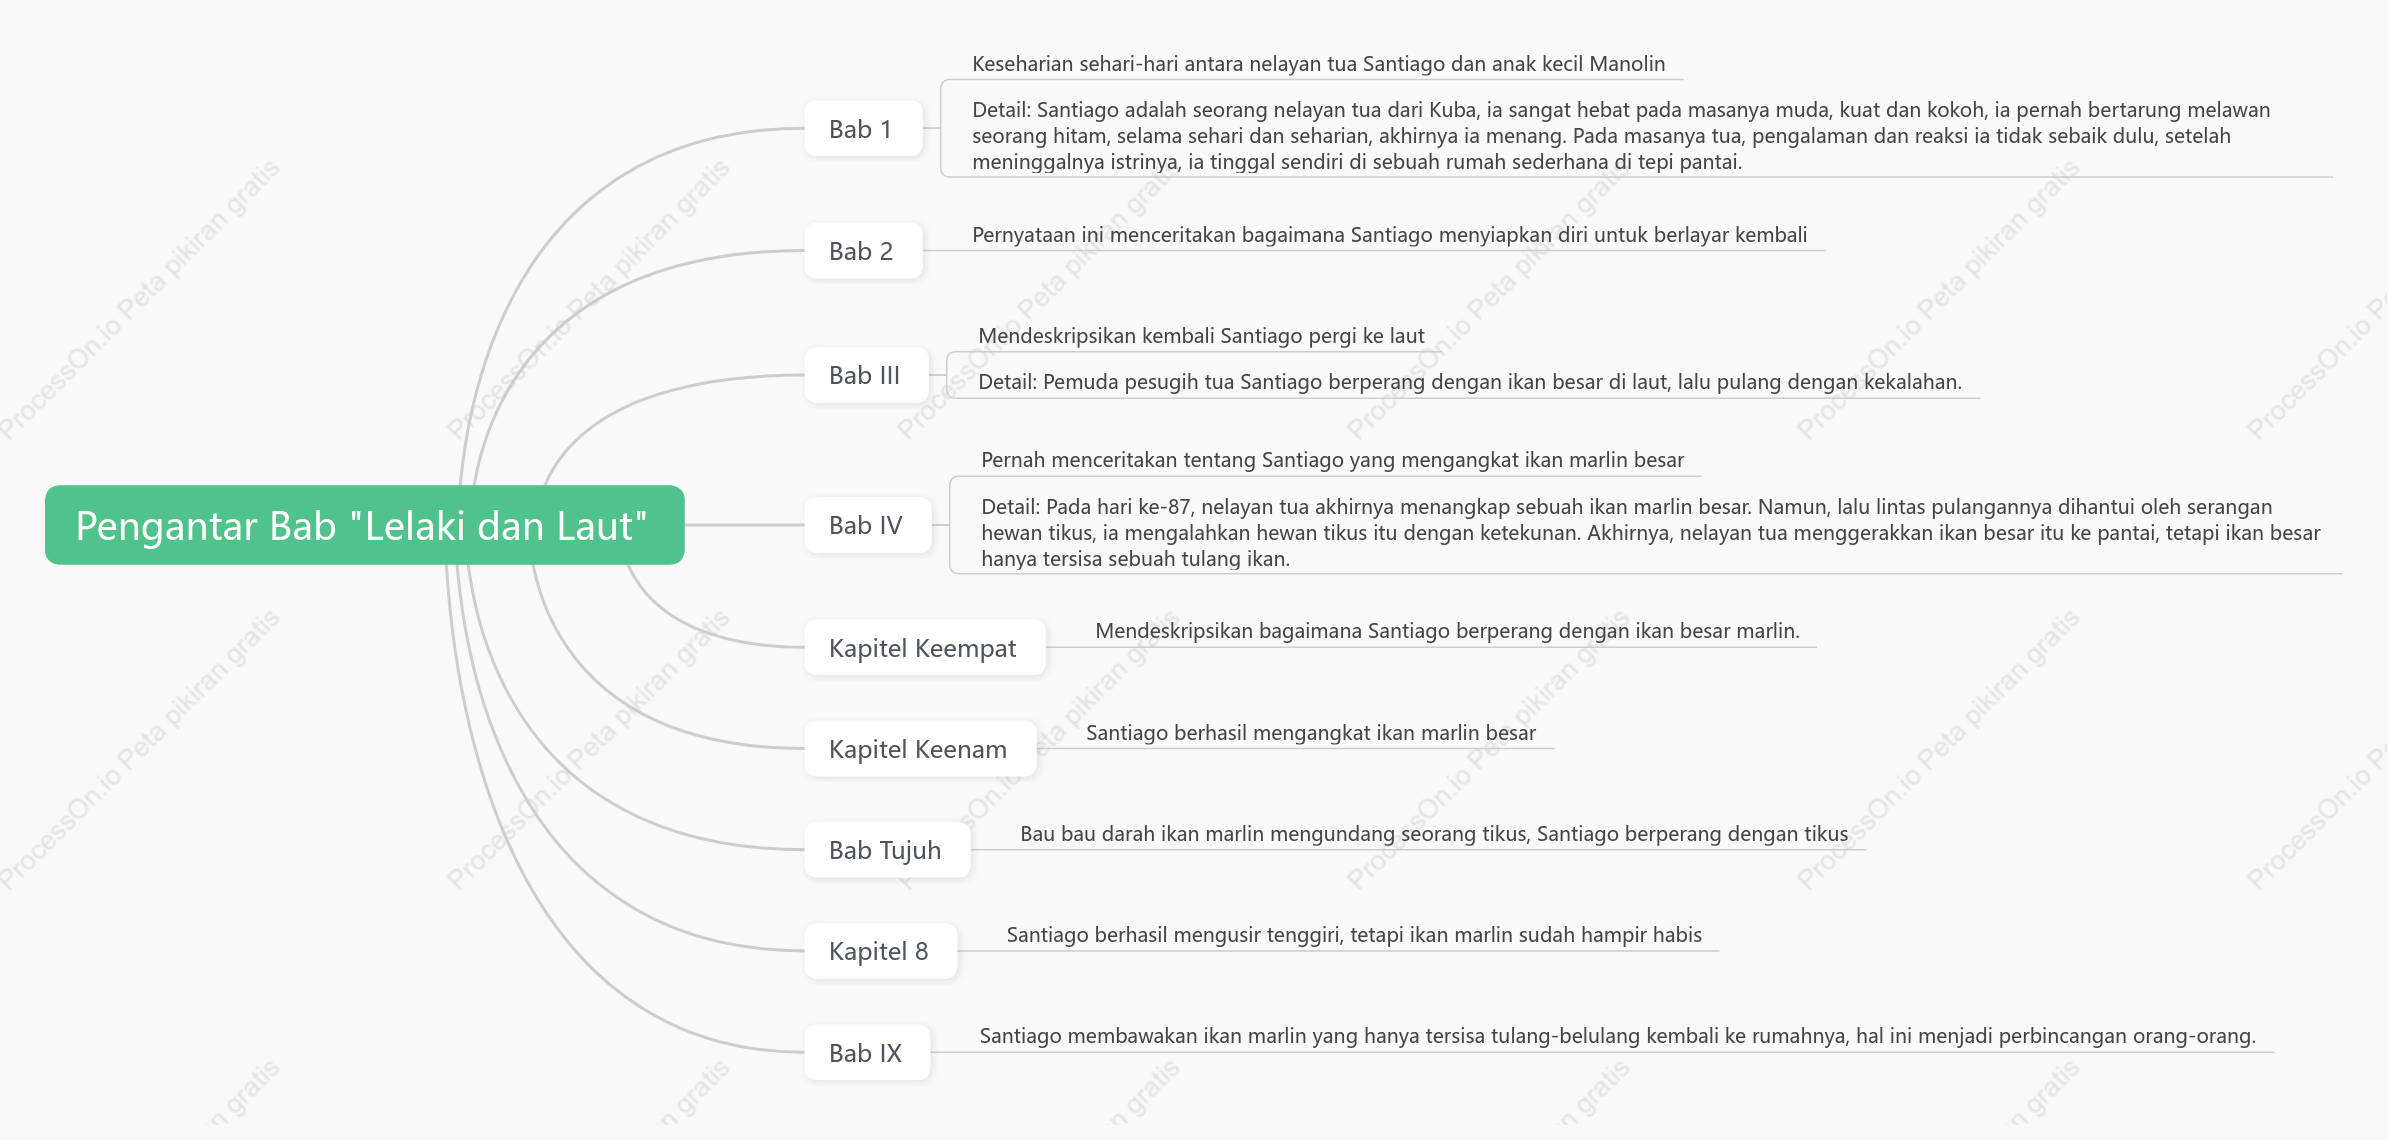Select the Bab Tujuh node
Screen dimensions: 2388x1140
(886, 850)
